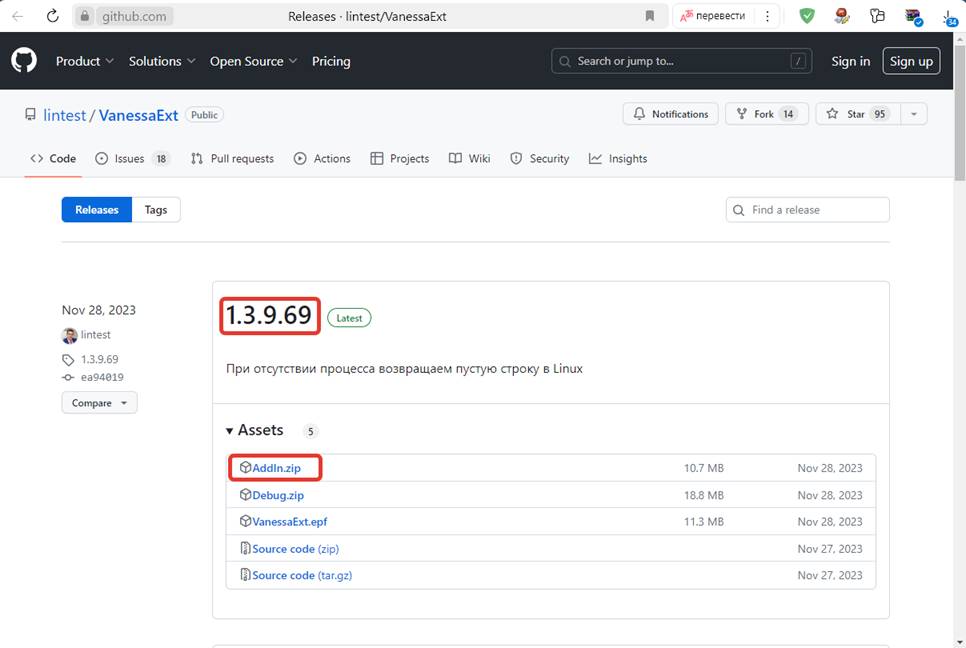Star the VanessaExt repository
Screen dimensions: 966x648
846,114
